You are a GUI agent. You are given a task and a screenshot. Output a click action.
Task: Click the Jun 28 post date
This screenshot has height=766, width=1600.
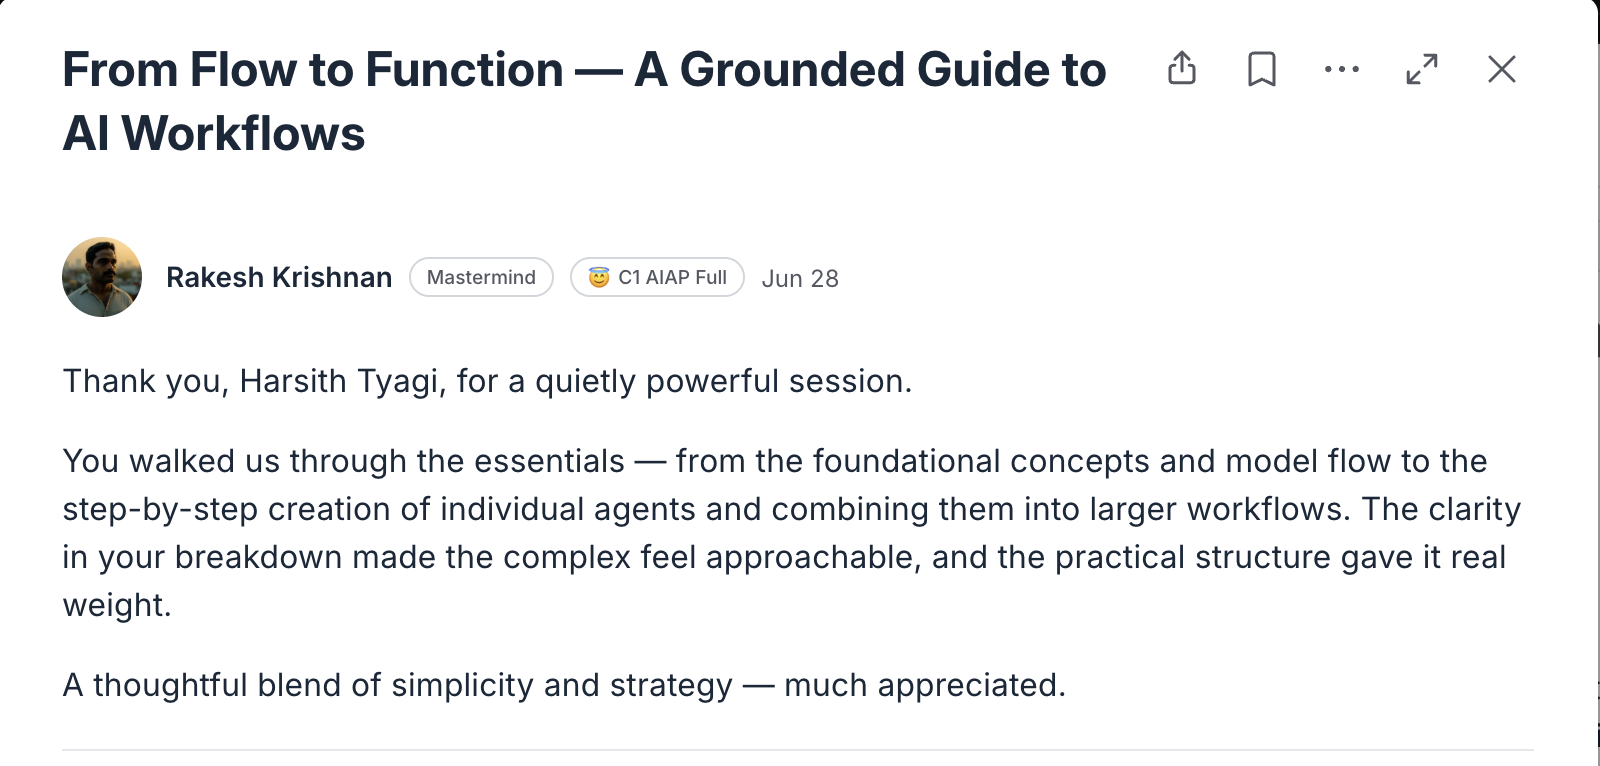(x=800, y=278)
